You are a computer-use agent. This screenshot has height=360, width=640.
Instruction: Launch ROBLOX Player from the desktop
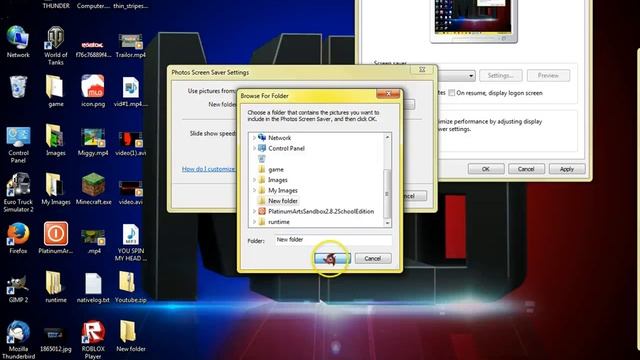[x=93, y=340]
